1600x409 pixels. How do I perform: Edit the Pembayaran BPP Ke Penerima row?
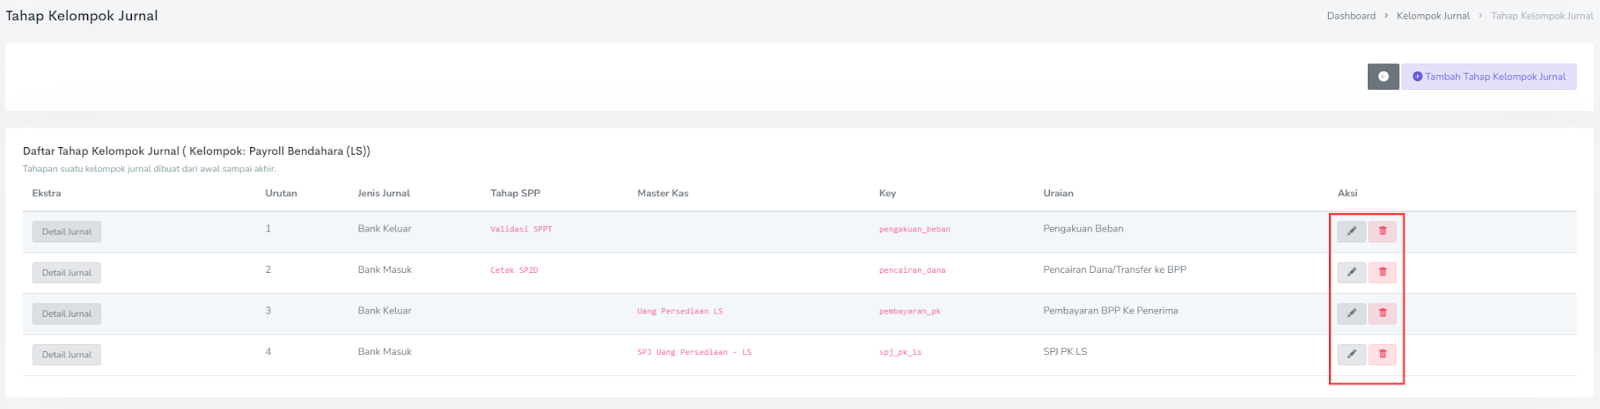(x=1351, y=313)
